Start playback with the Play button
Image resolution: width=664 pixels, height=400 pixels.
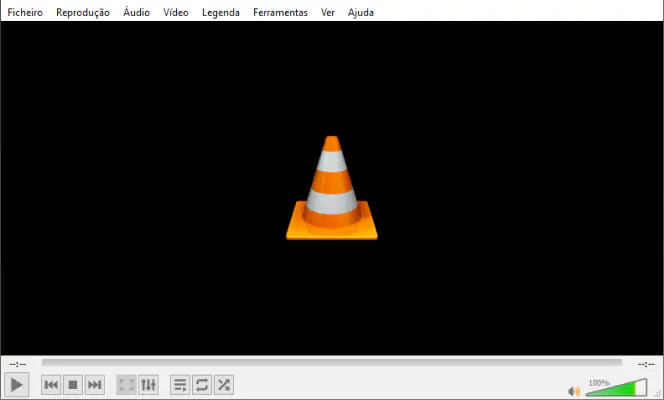click(17, 385)
